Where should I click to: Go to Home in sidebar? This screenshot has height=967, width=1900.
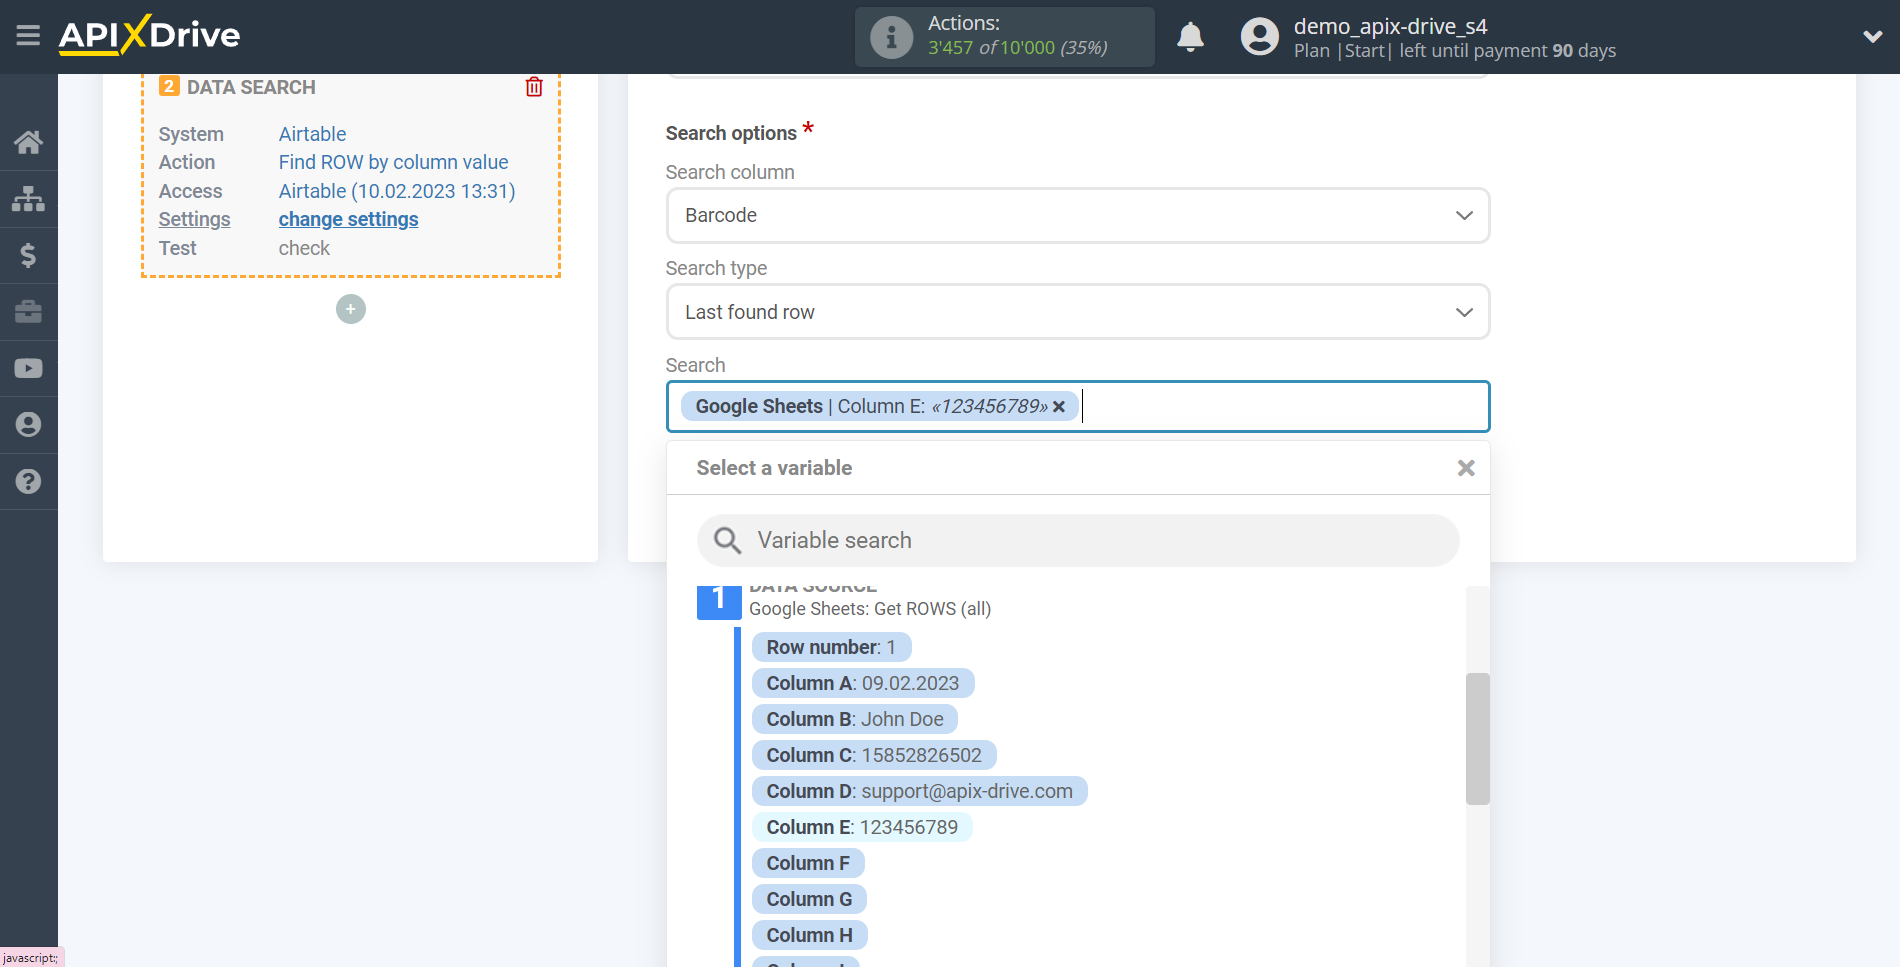pos(28,142)
